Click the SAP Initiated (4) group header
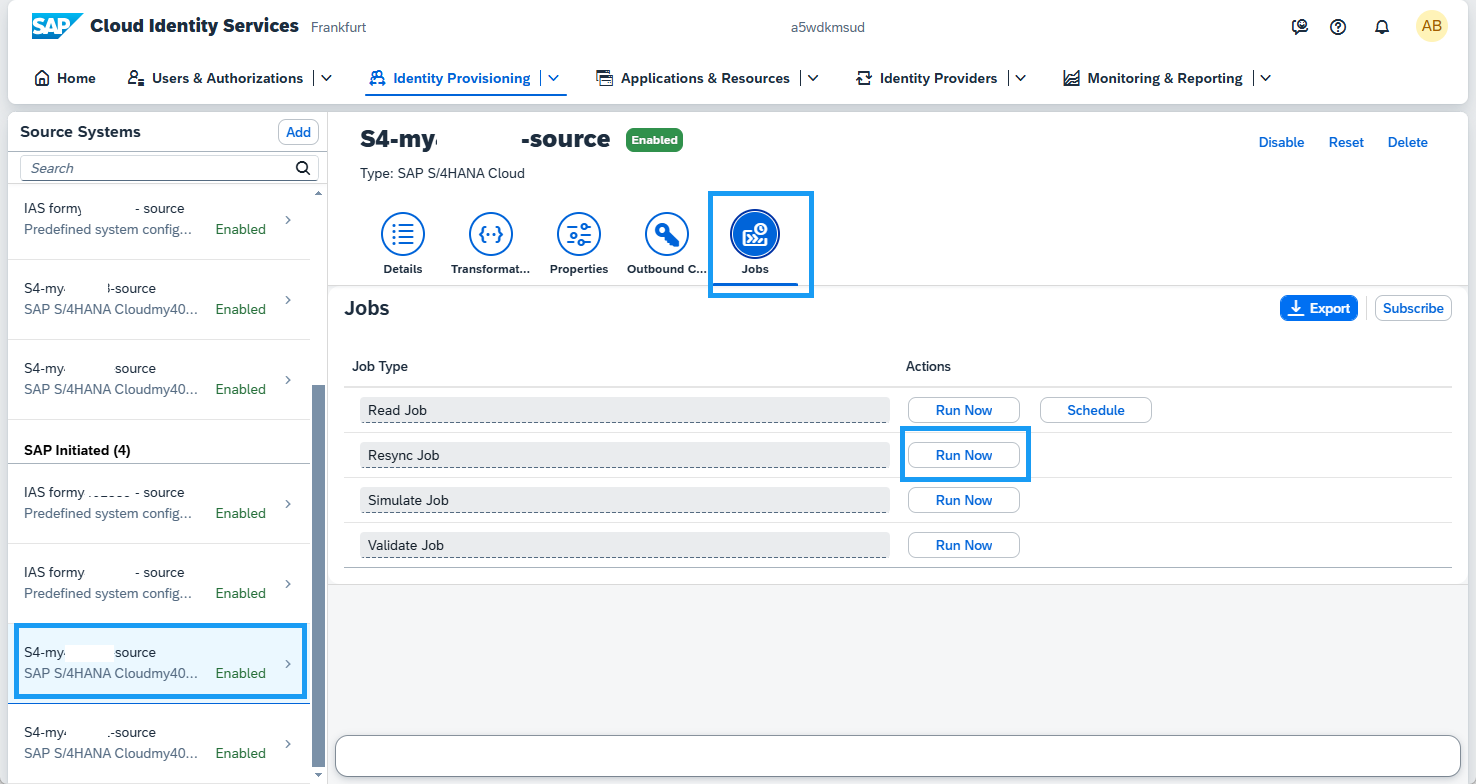 coord(77,450)
